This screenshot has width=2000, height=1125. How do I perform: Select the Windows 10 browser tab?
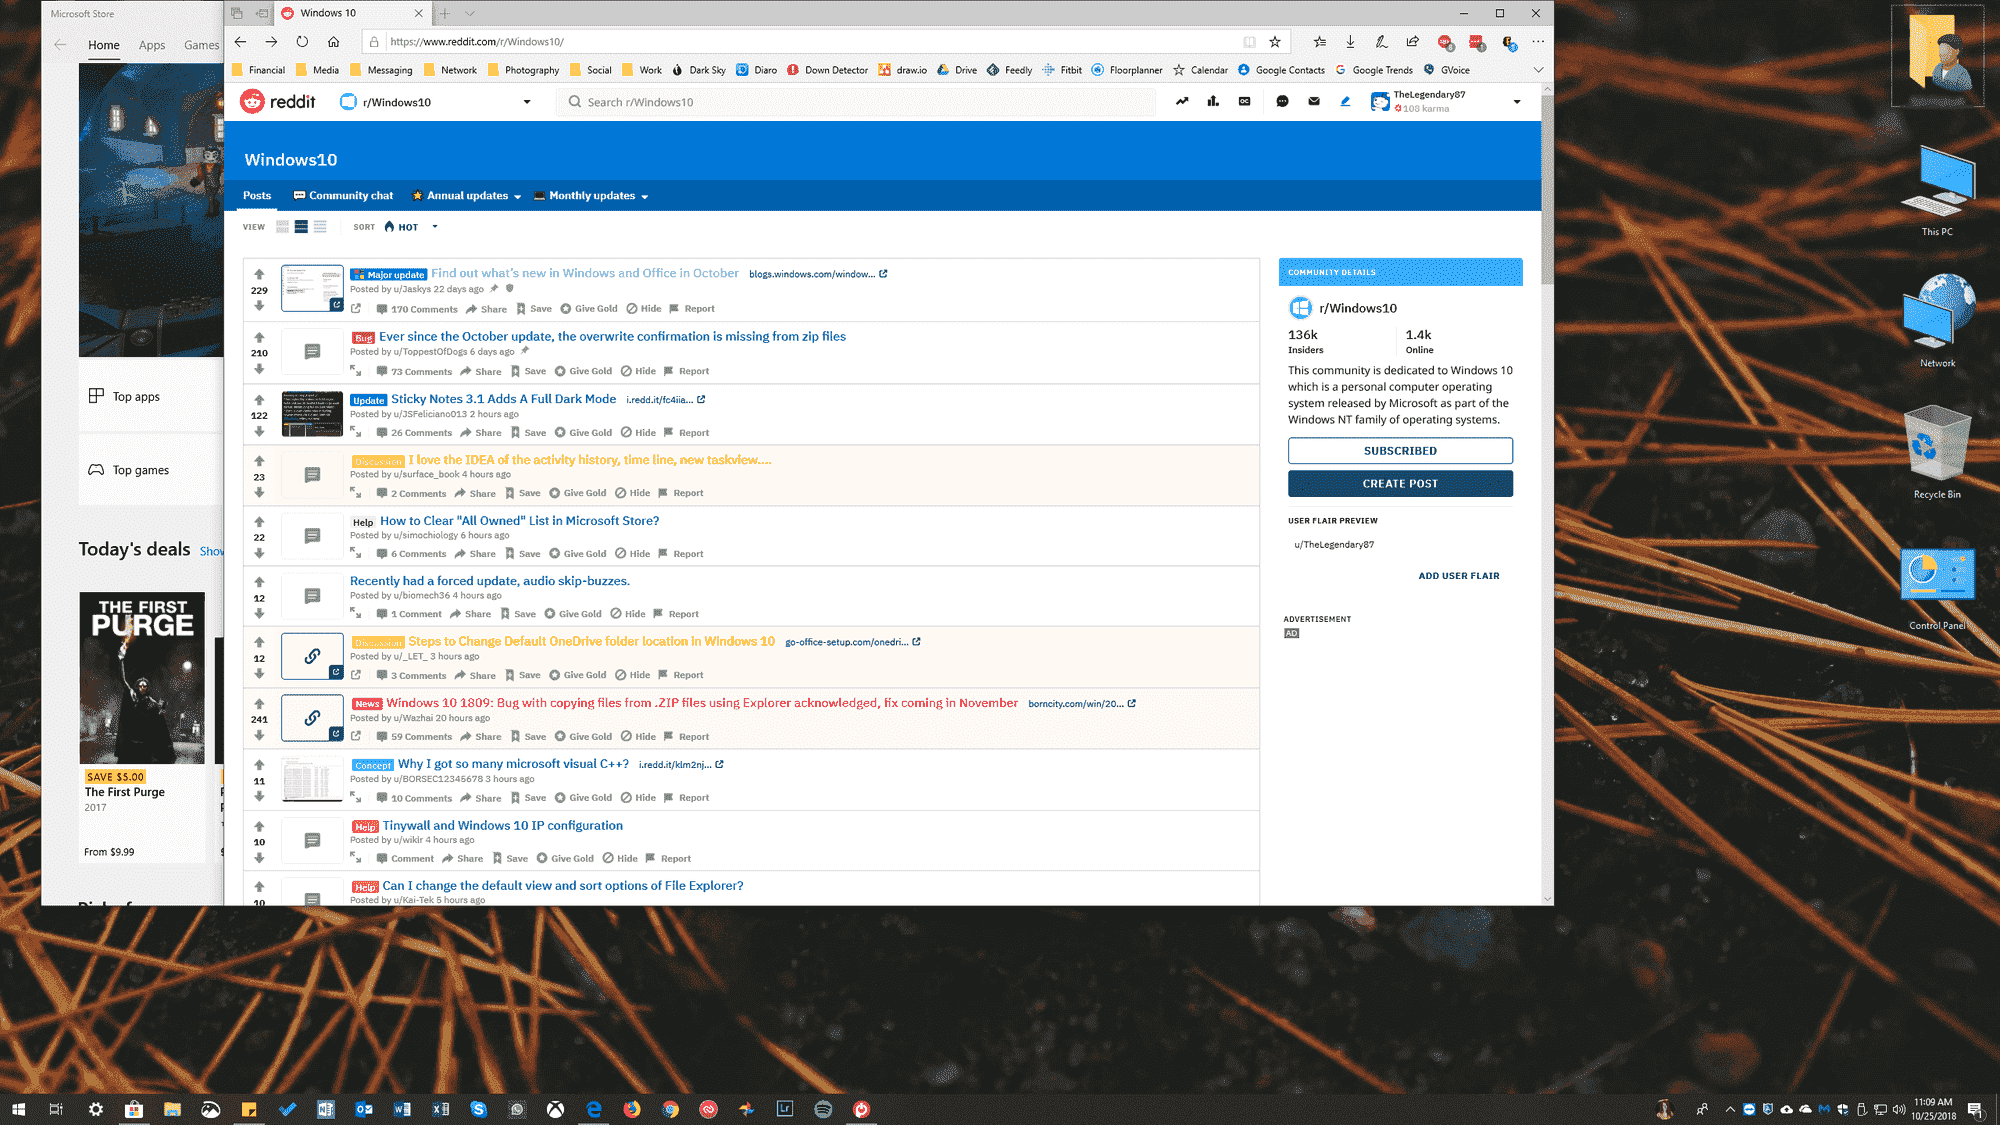352,13
